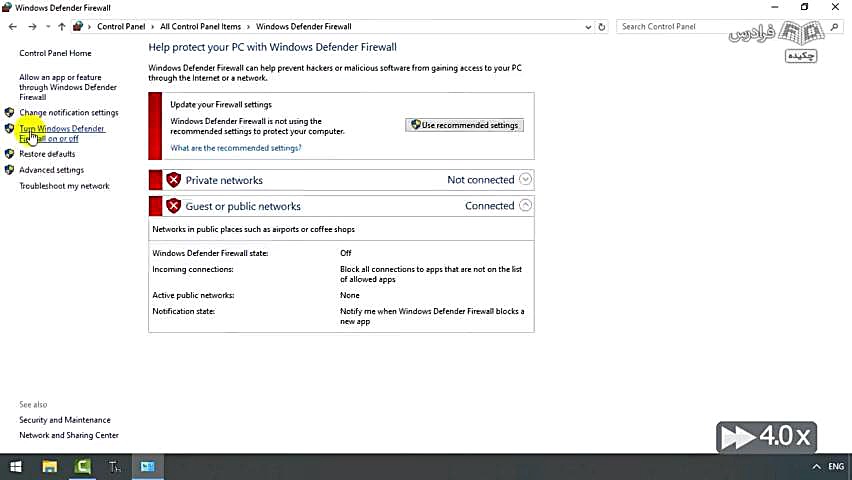The width and height of the screenshot is (852, 480).
Task: Click shield icon beside Change notification settings
Action: pos(9,113)
